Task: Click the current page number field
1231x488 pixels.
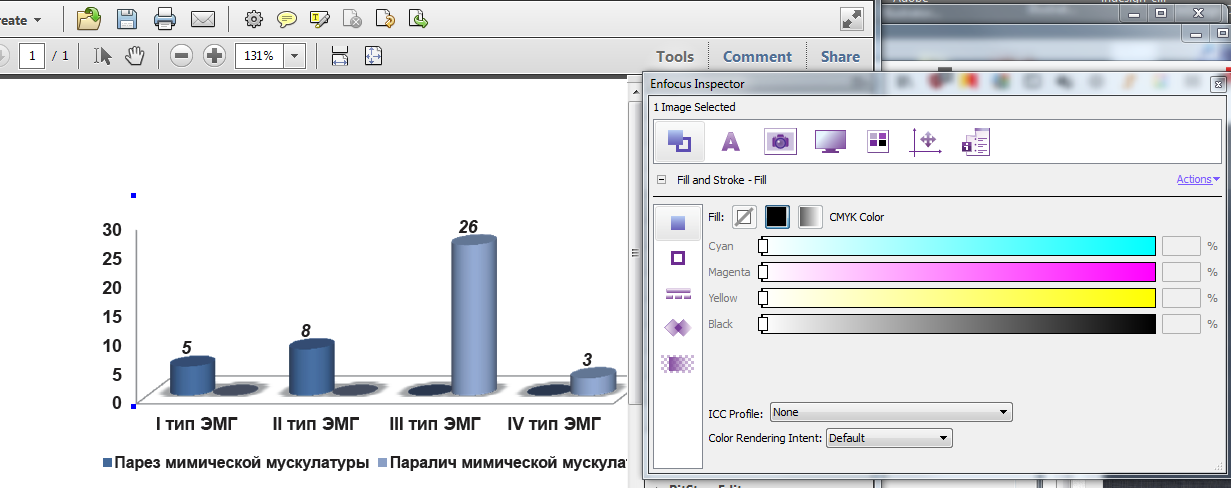Action: [32, 56]
